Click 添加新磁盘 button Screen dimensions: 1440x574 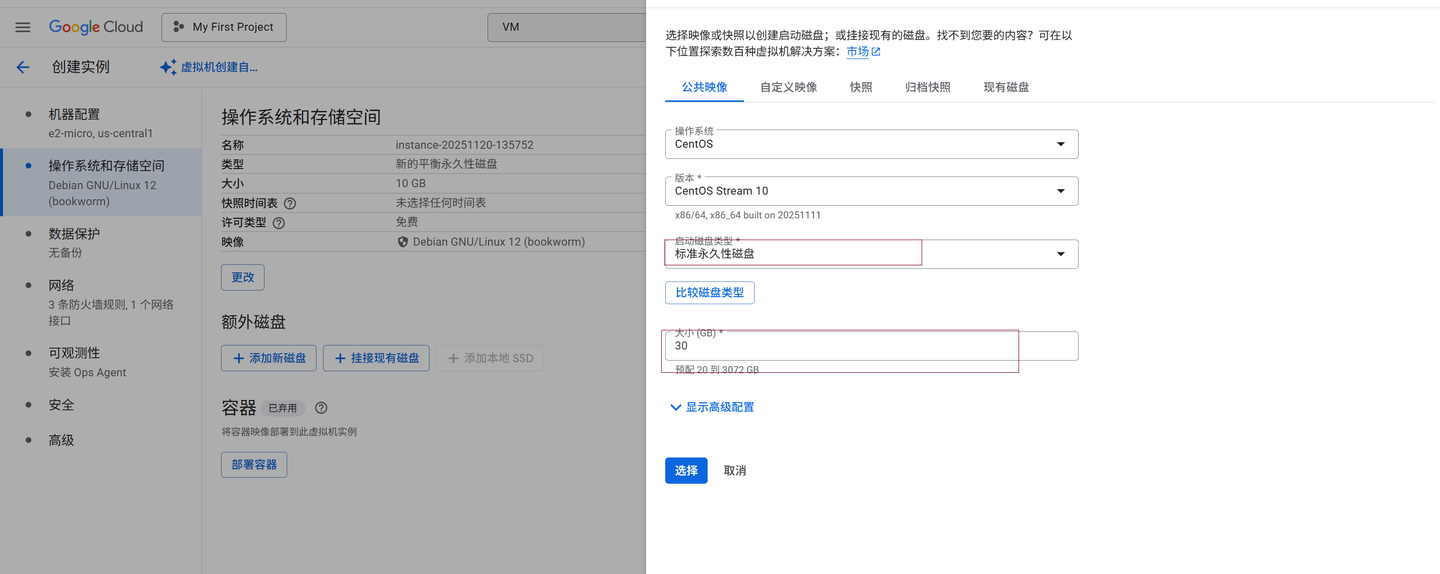click(269, 358)
